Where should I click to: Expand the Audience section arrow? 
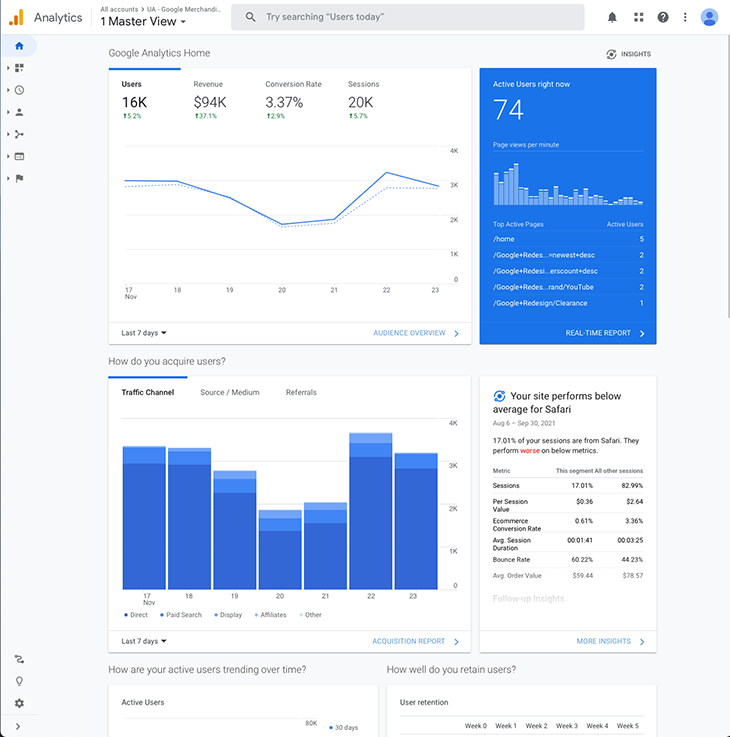click(x=8, y=112)
